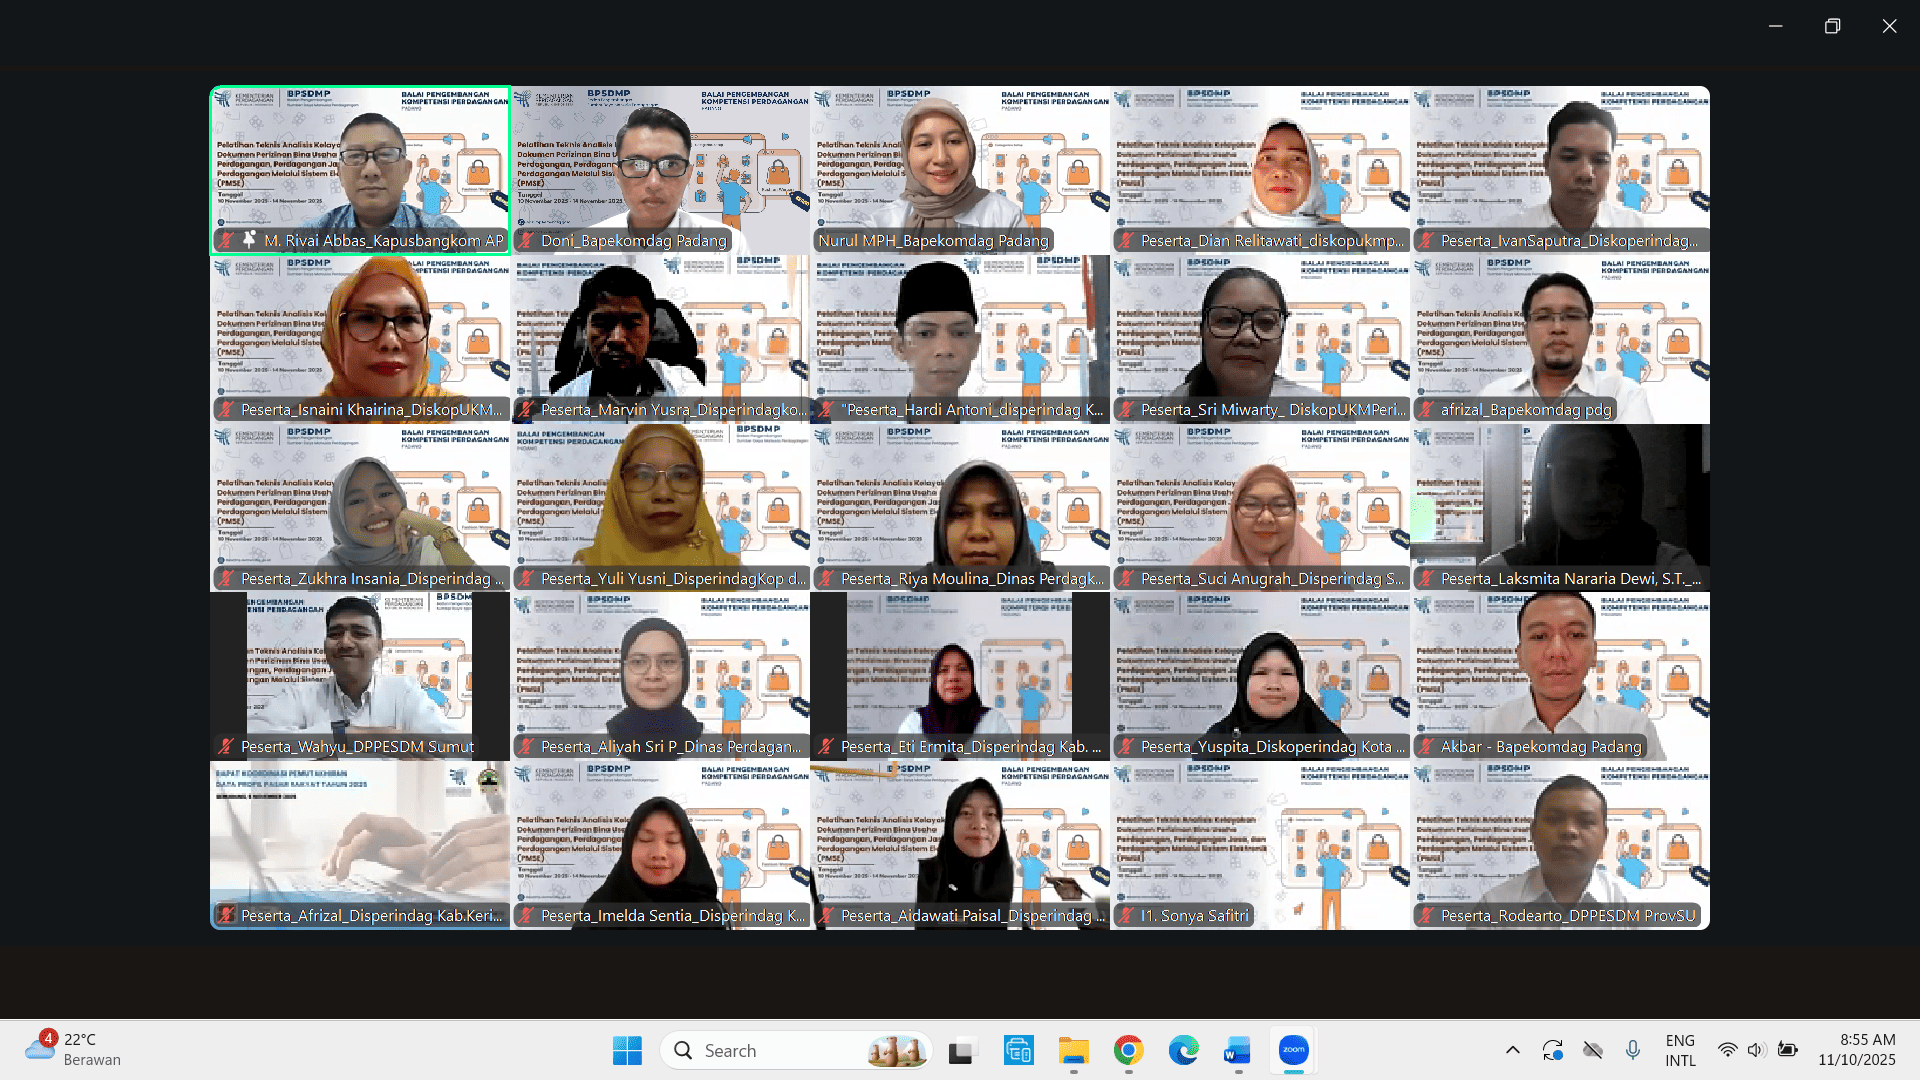Expand hidden system tray icons chevron
The image size is (1920, 1080).
click(x=1512, y=1050)
